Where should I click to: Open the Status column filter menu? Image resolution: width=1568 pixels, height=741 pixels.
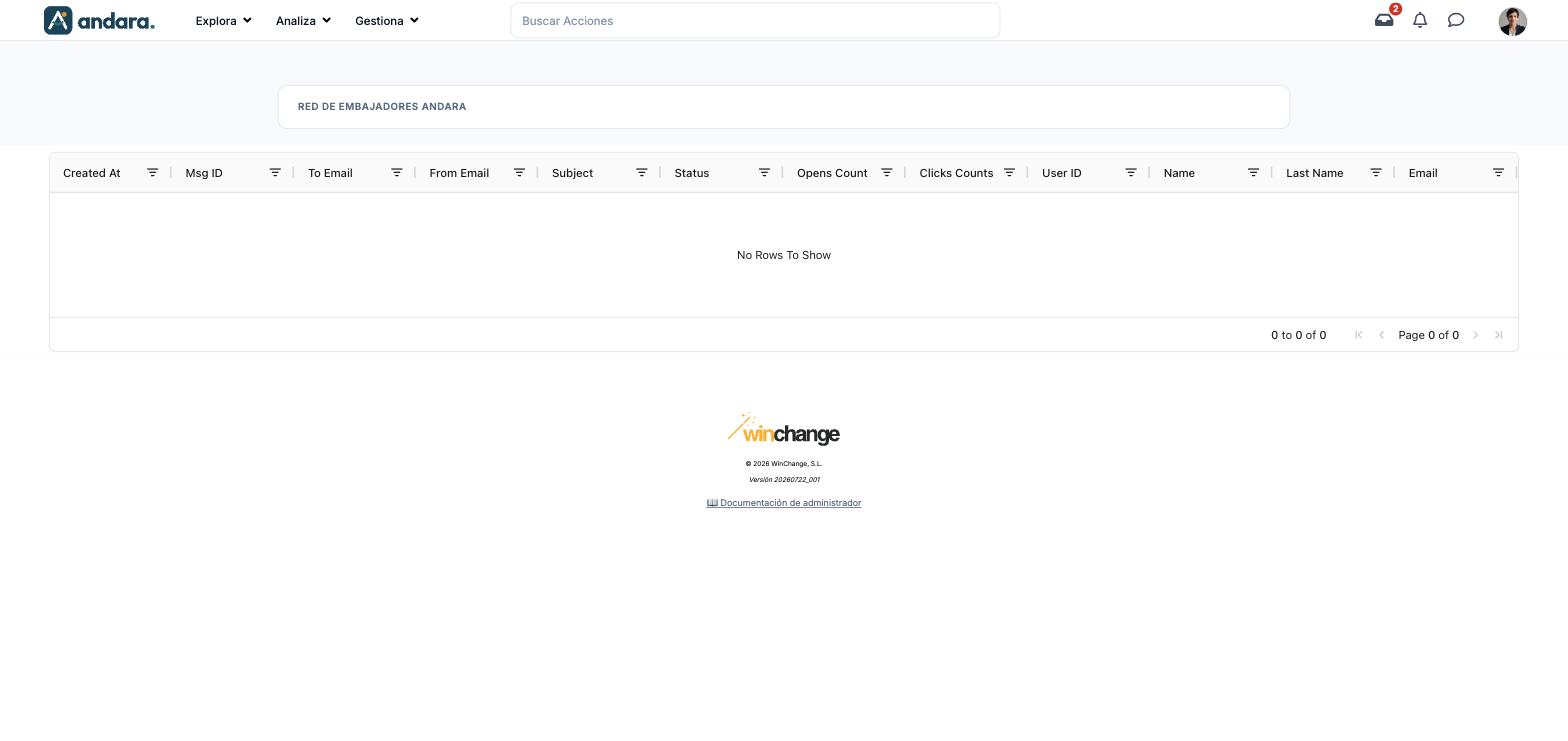tap(764, 173)
